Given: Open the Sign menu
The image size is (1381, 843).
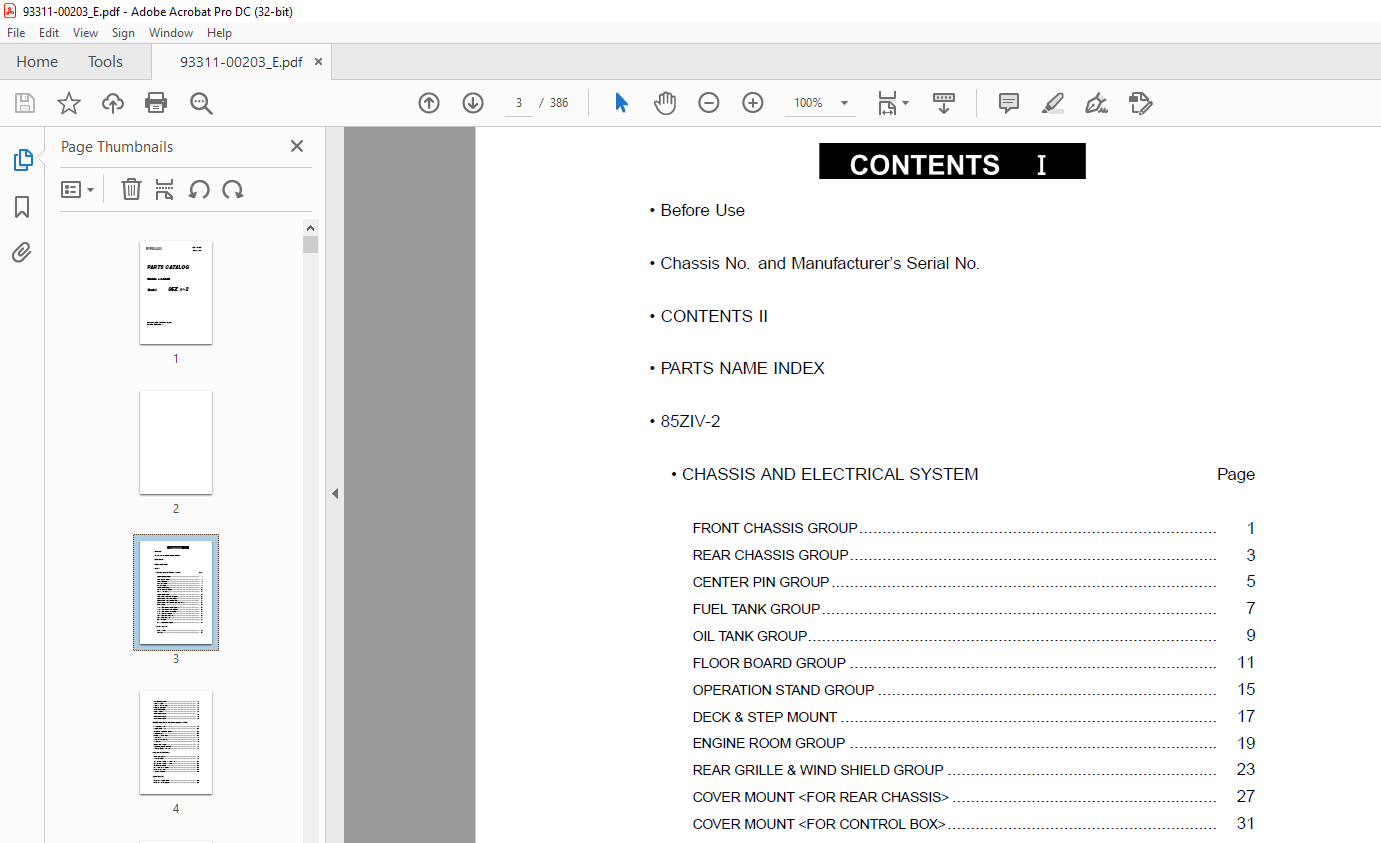Looking at the screenshot, I should (x=123, y=33).
